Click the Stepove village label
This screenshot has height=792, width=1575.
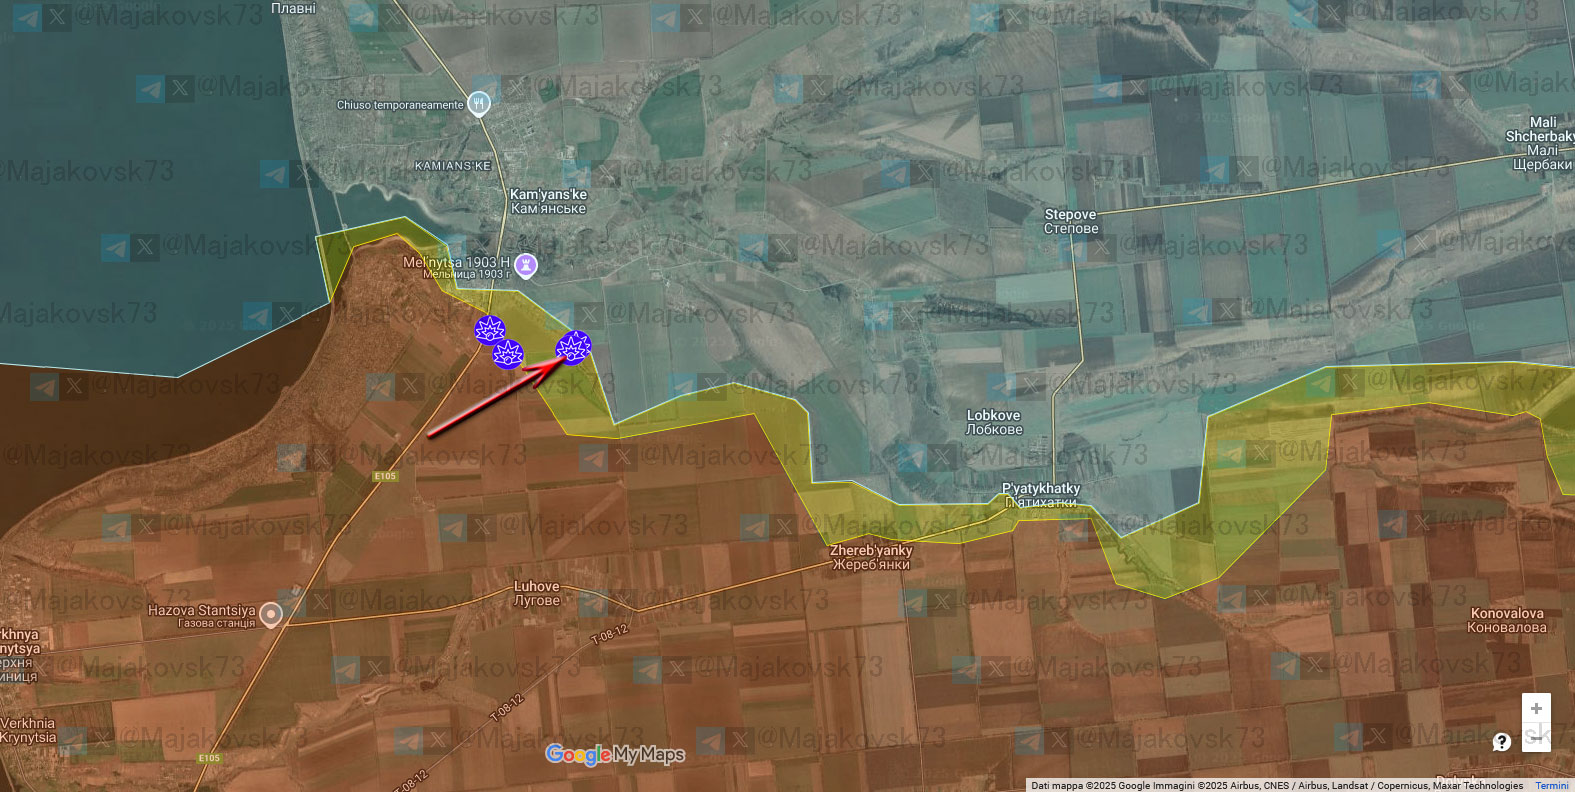[x=1071, y=221]
